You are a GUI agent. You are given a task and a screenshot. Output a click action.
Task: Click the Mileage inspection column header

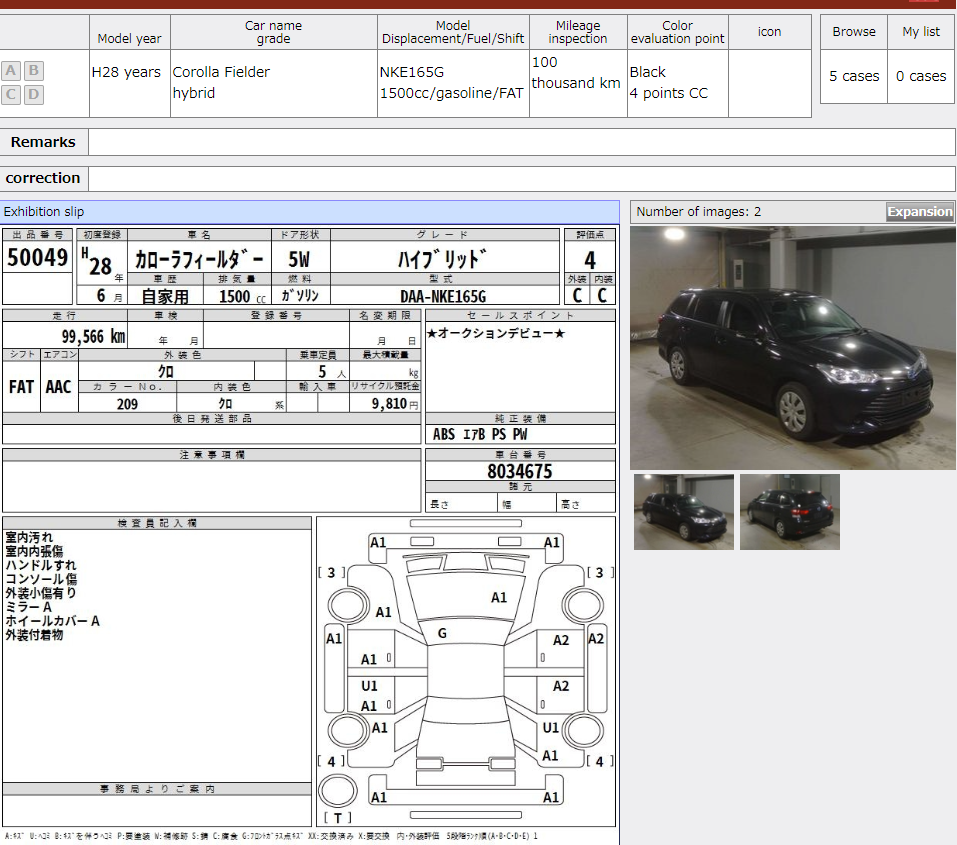pyautogui.click(x=576, y=31)
